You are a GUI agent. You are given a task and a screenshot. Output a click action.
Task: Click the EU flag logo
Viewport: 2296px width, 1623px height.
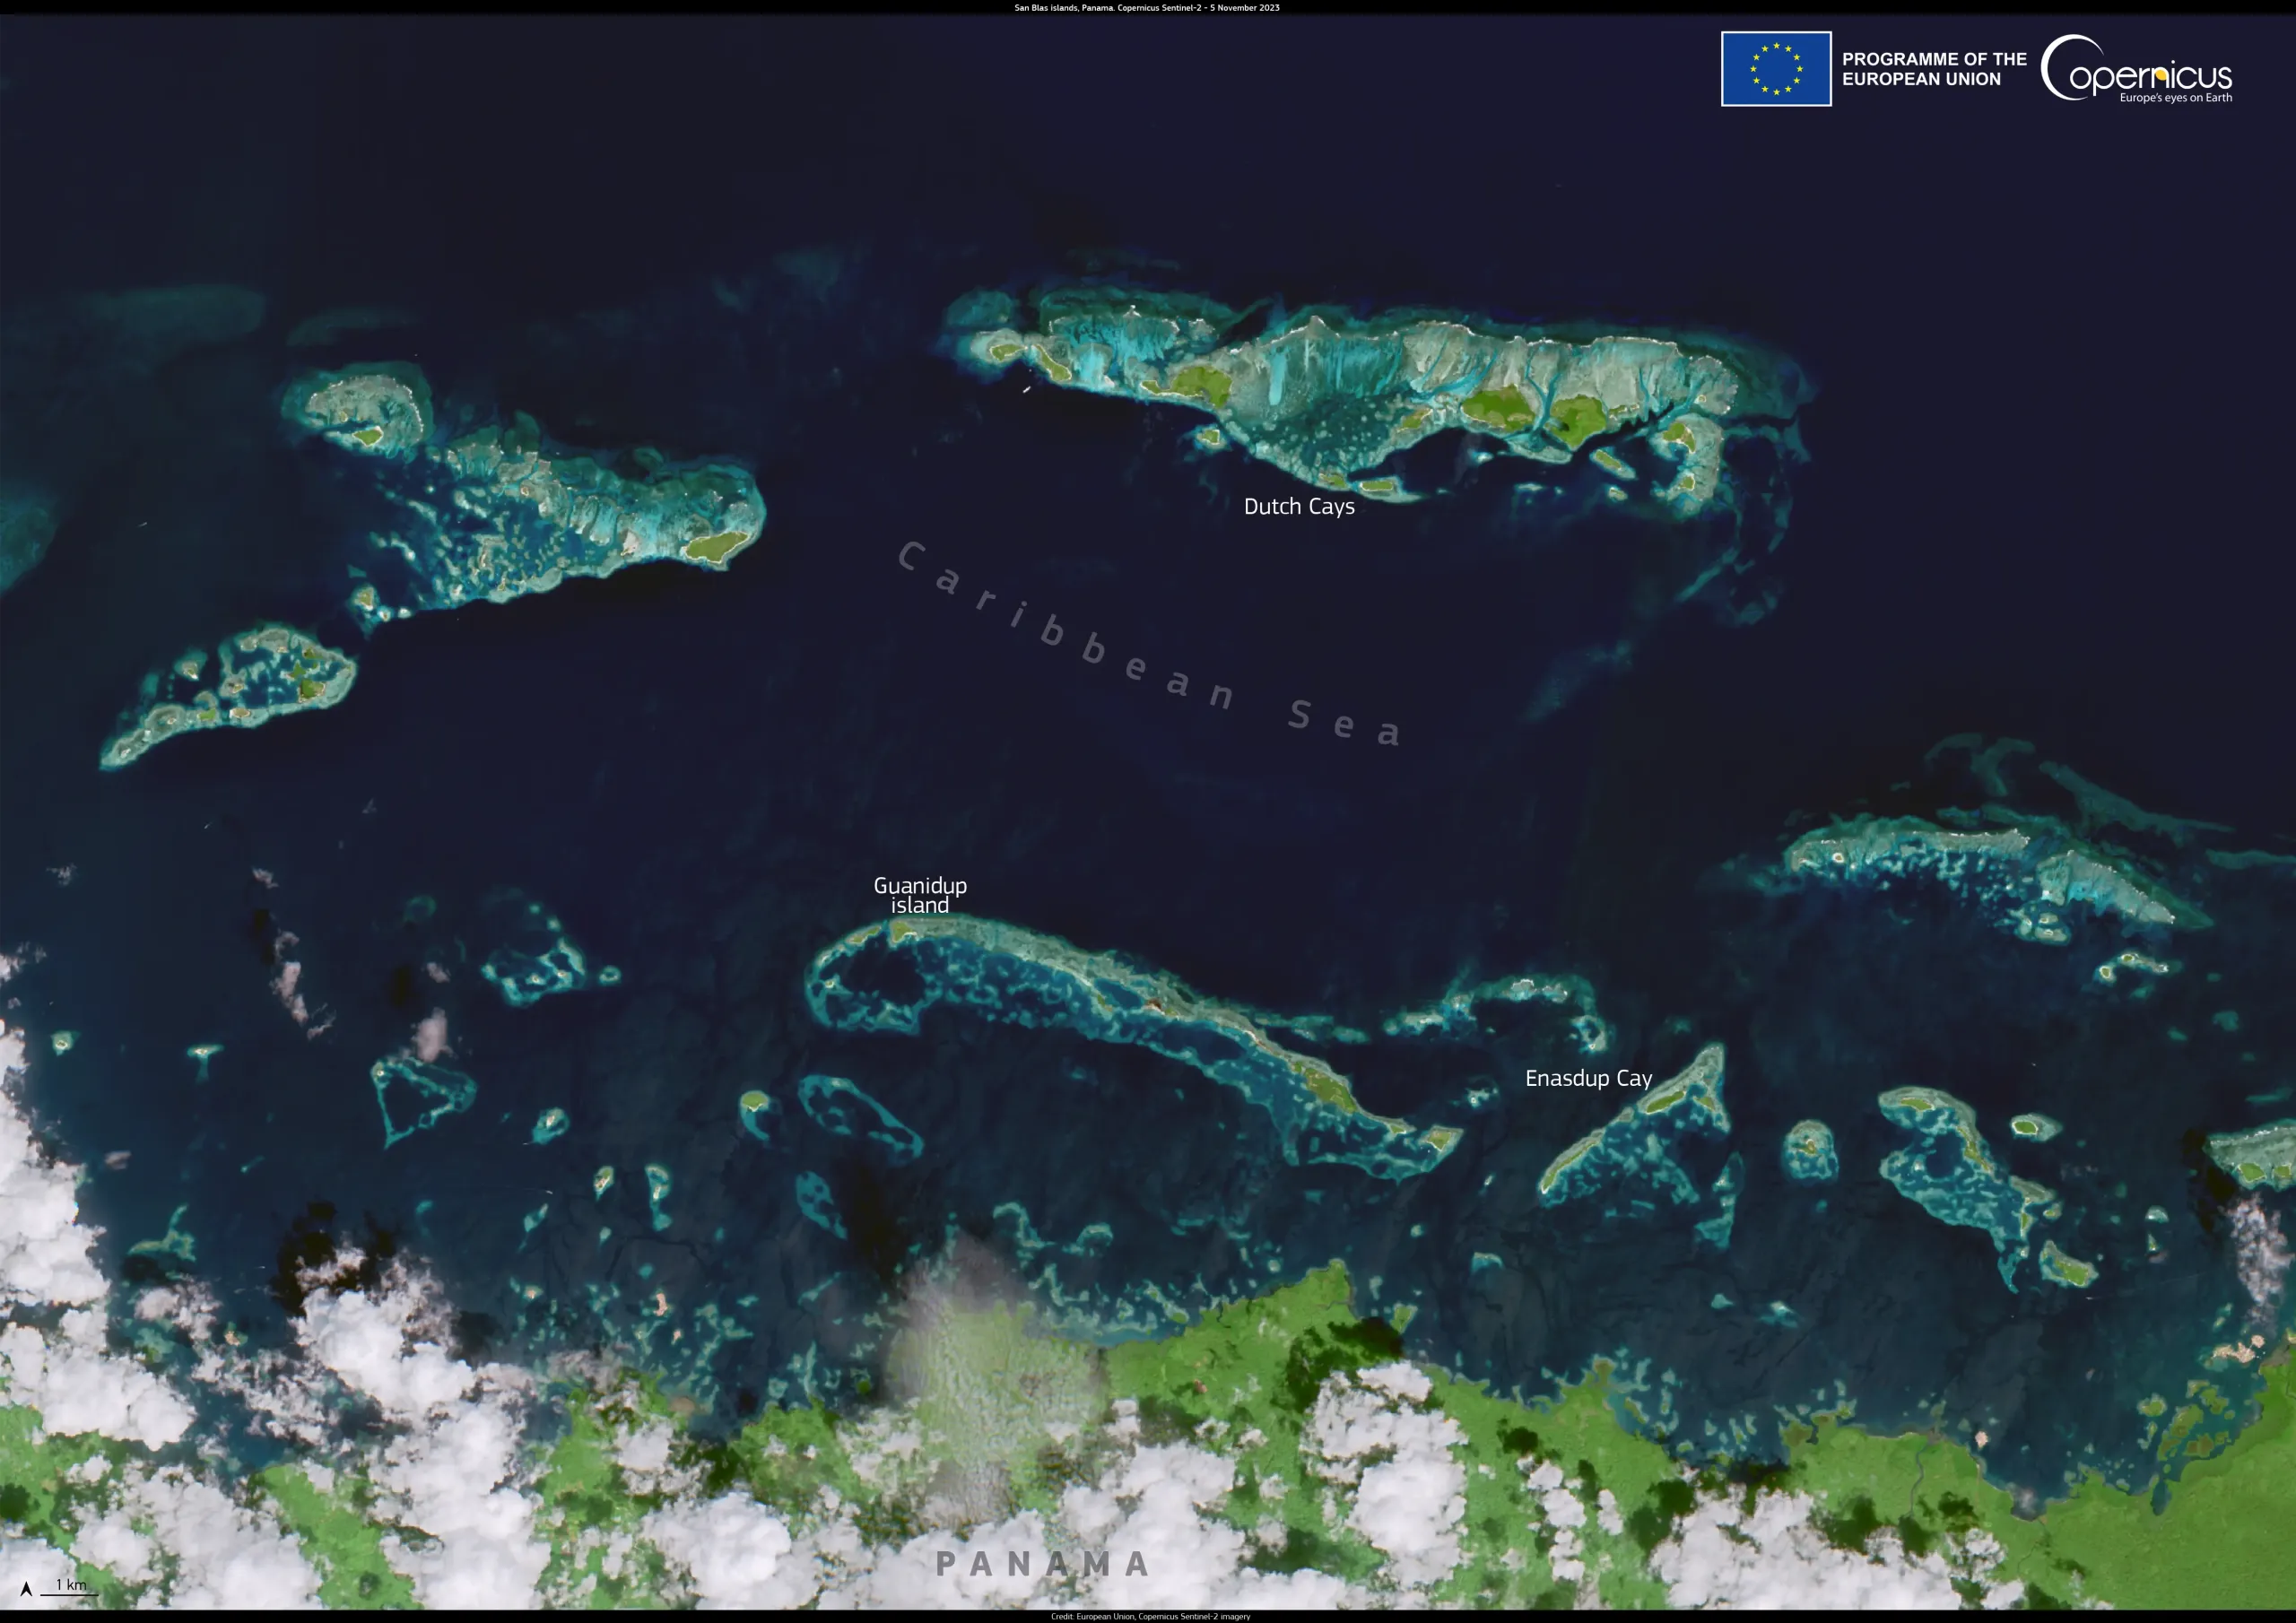coord(1776,71)
